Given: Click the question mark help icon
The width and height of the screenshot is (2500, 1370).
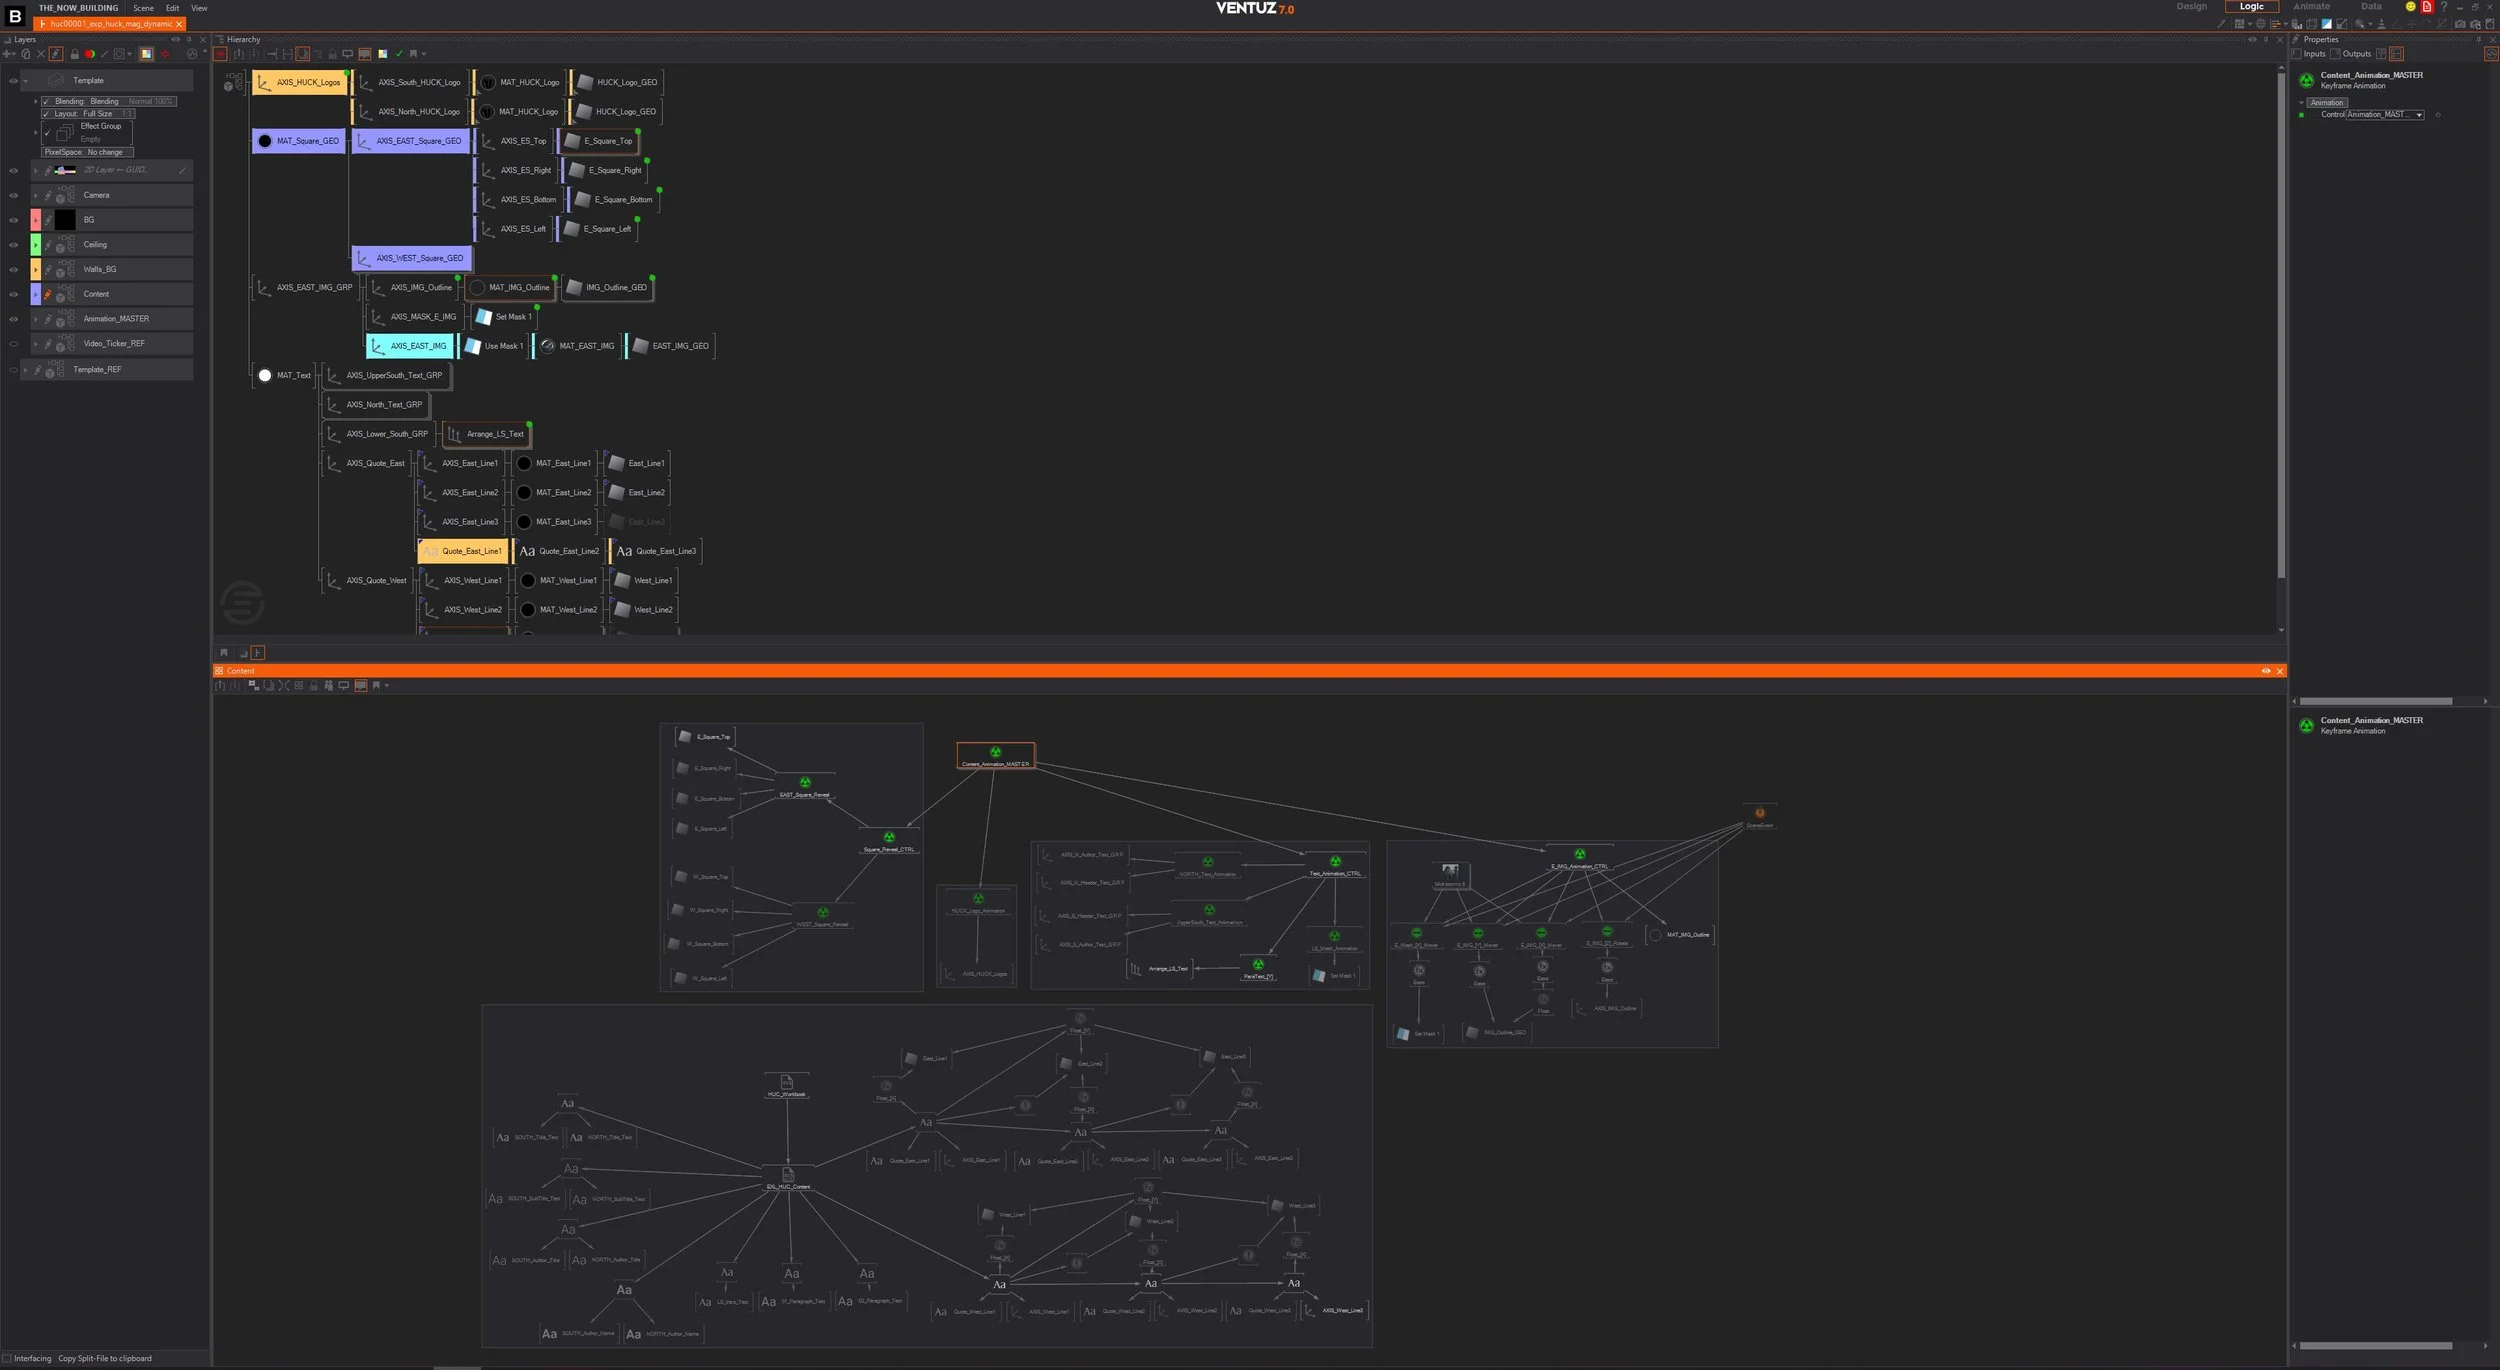Looking at the screenshot, I should pyautogui.click(x=2443, y=7).
